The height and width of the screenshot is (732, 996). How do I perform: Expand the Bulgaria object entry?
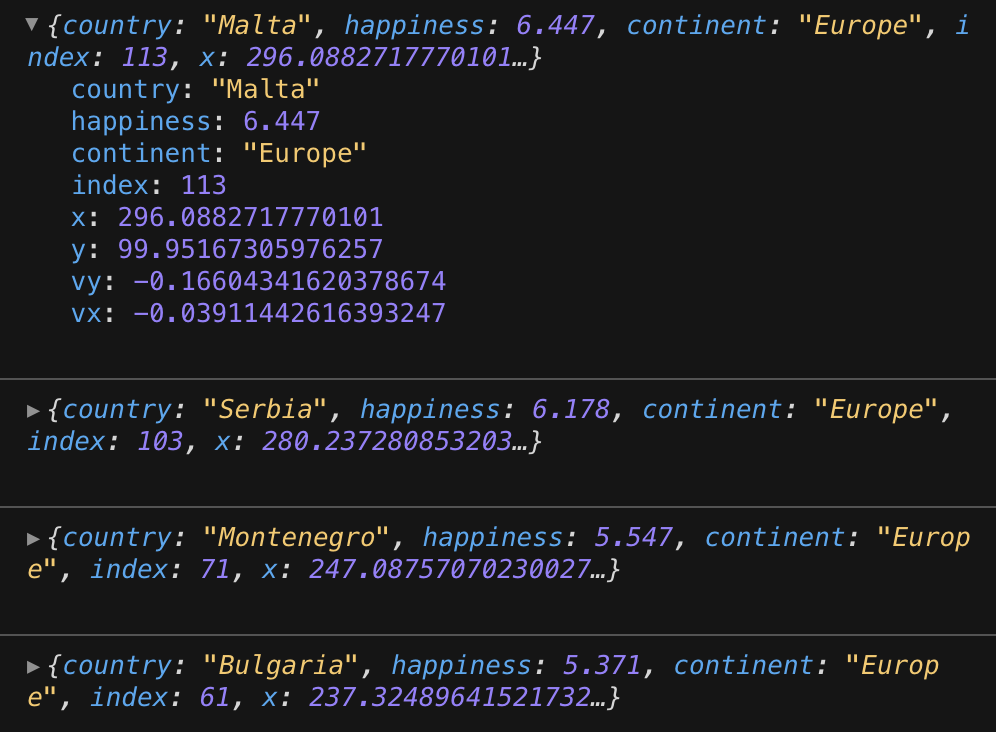click(33, 666)
